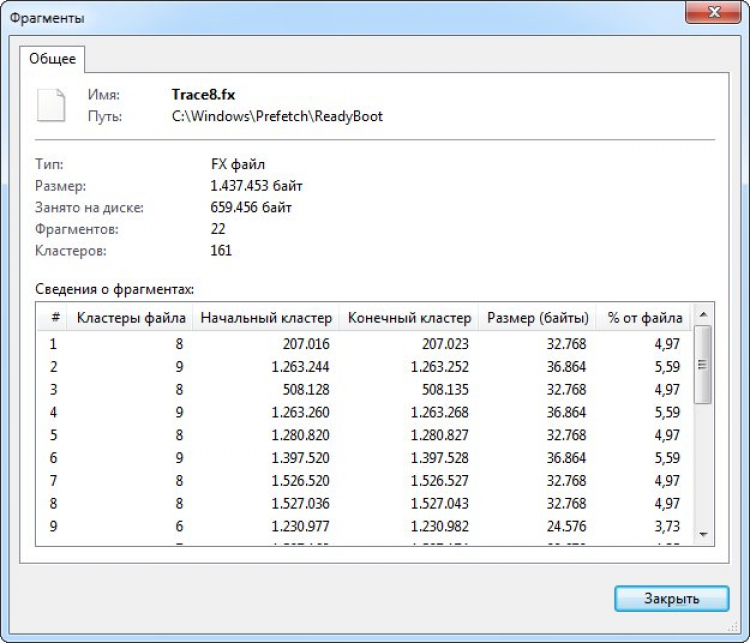The height and width of the screenshot is (643, 750).
Task: Select fragment row number 6
Action: [365, 458]
